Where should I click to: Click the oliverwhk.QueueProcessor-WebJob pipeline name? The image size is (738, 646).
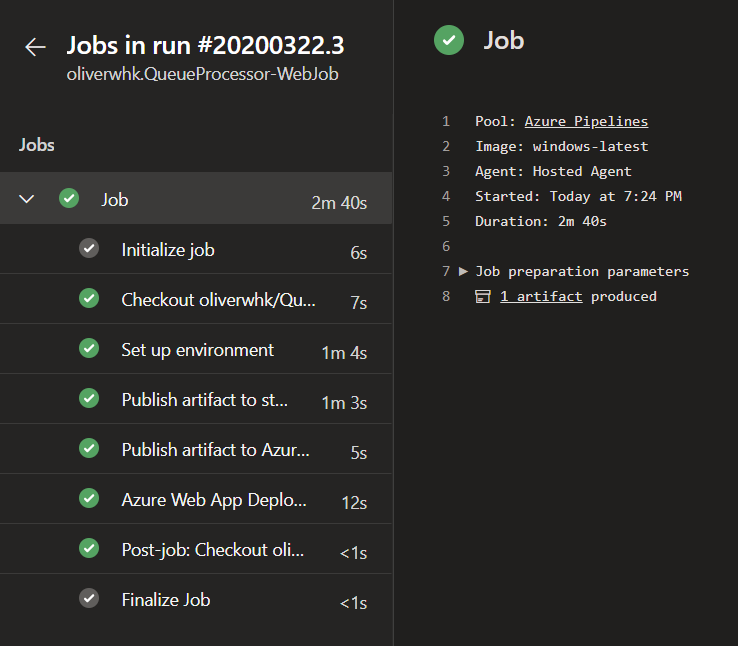click(202, 74)
